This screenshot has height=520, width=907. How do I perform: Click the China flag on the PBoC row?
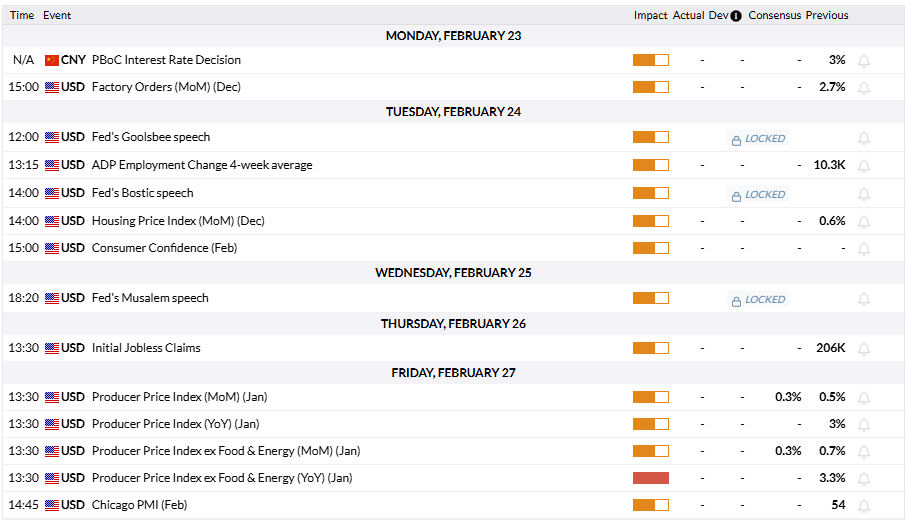(x=52, y=60)
